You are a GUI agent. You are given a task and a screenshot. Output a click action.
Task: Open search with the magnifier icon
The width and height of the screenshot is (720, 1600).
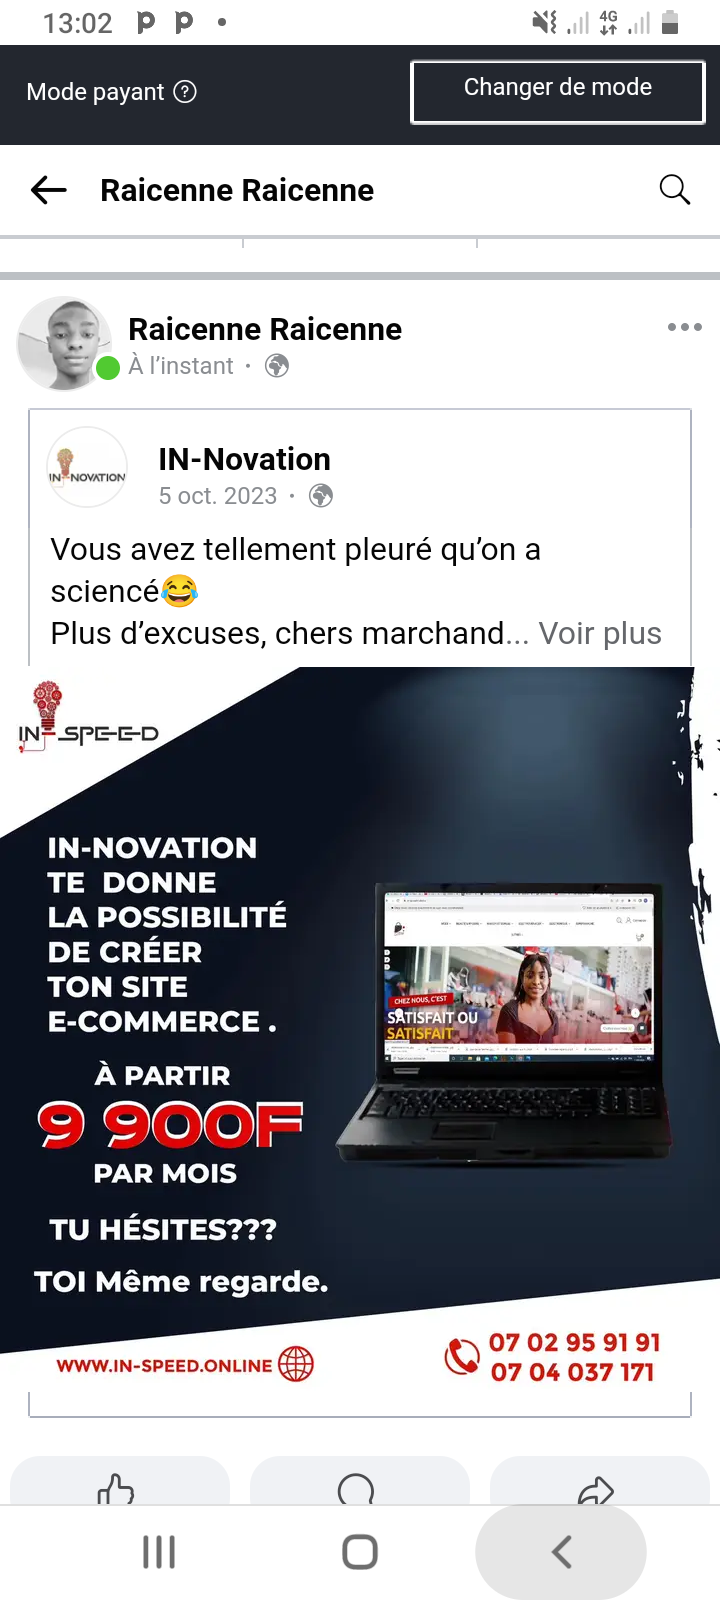coord(675,190)
